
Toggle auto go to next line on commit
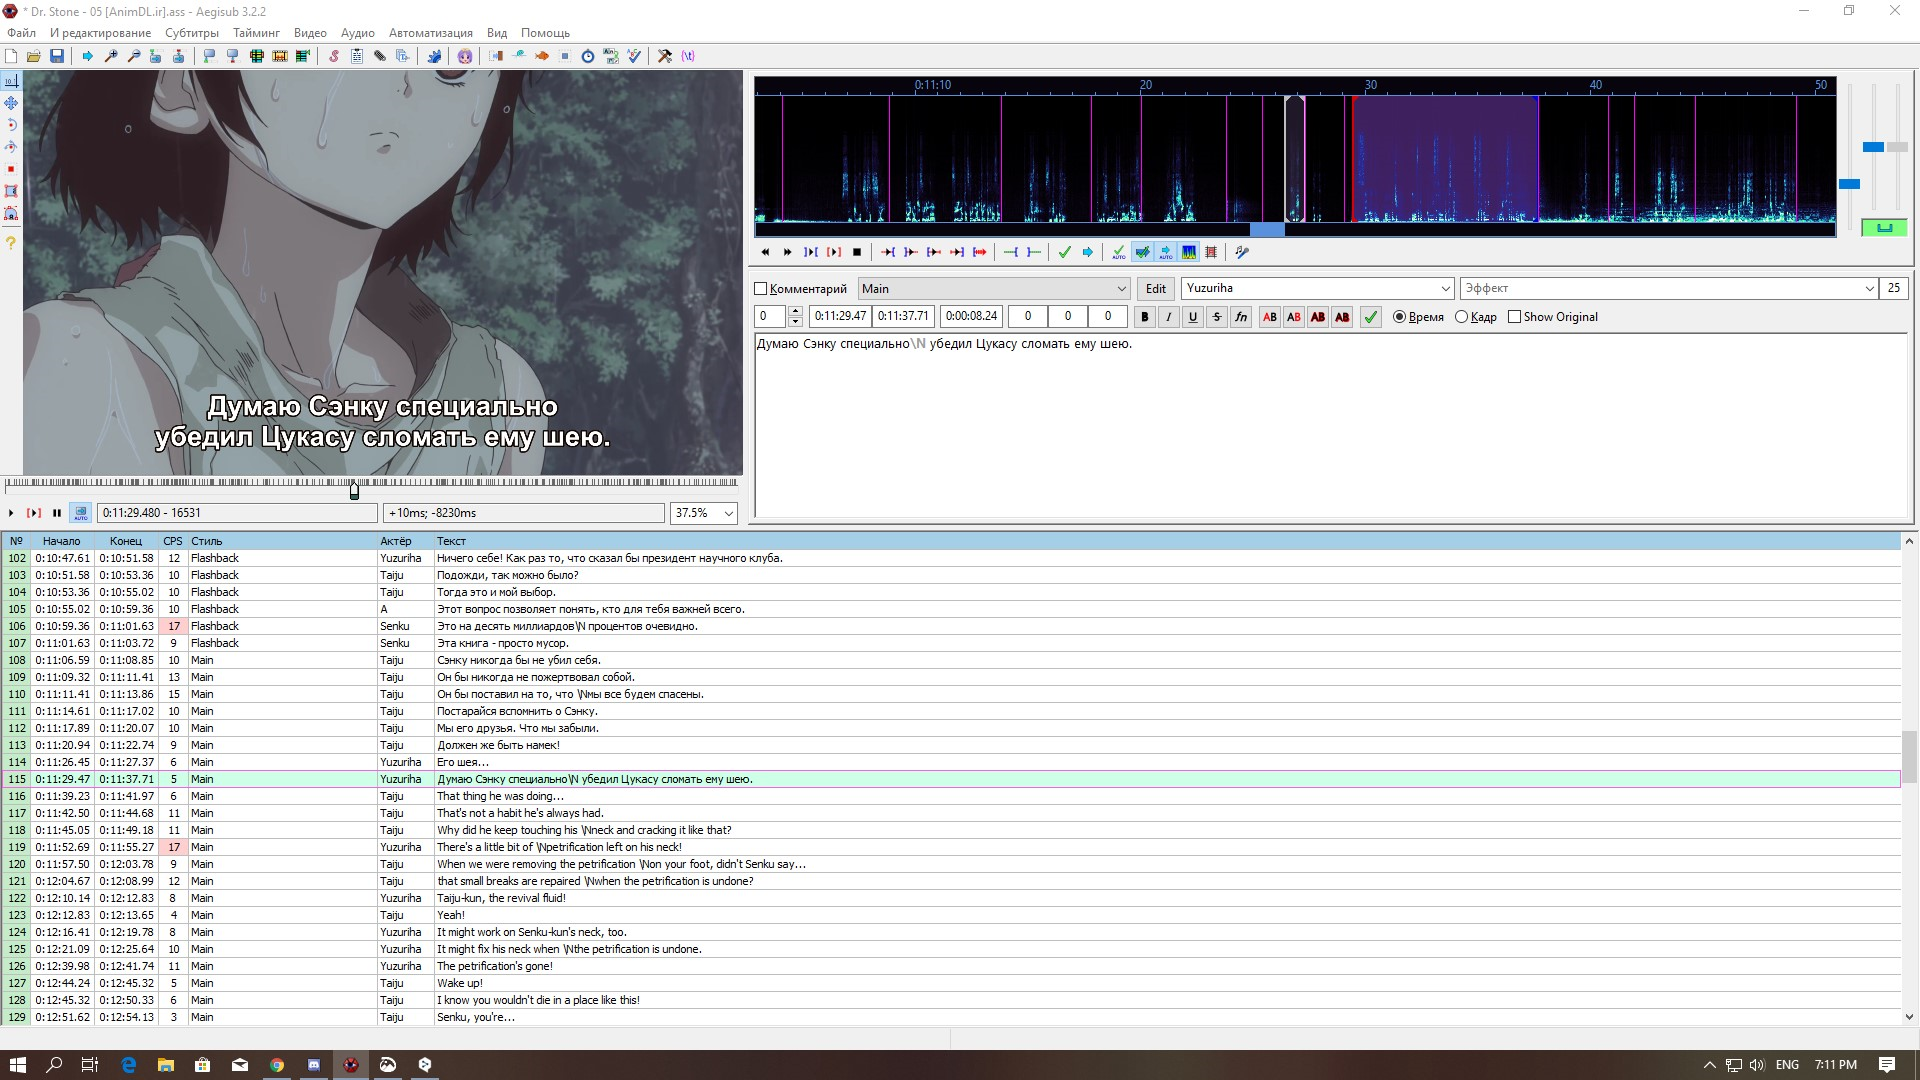[x=1143, y=252]
